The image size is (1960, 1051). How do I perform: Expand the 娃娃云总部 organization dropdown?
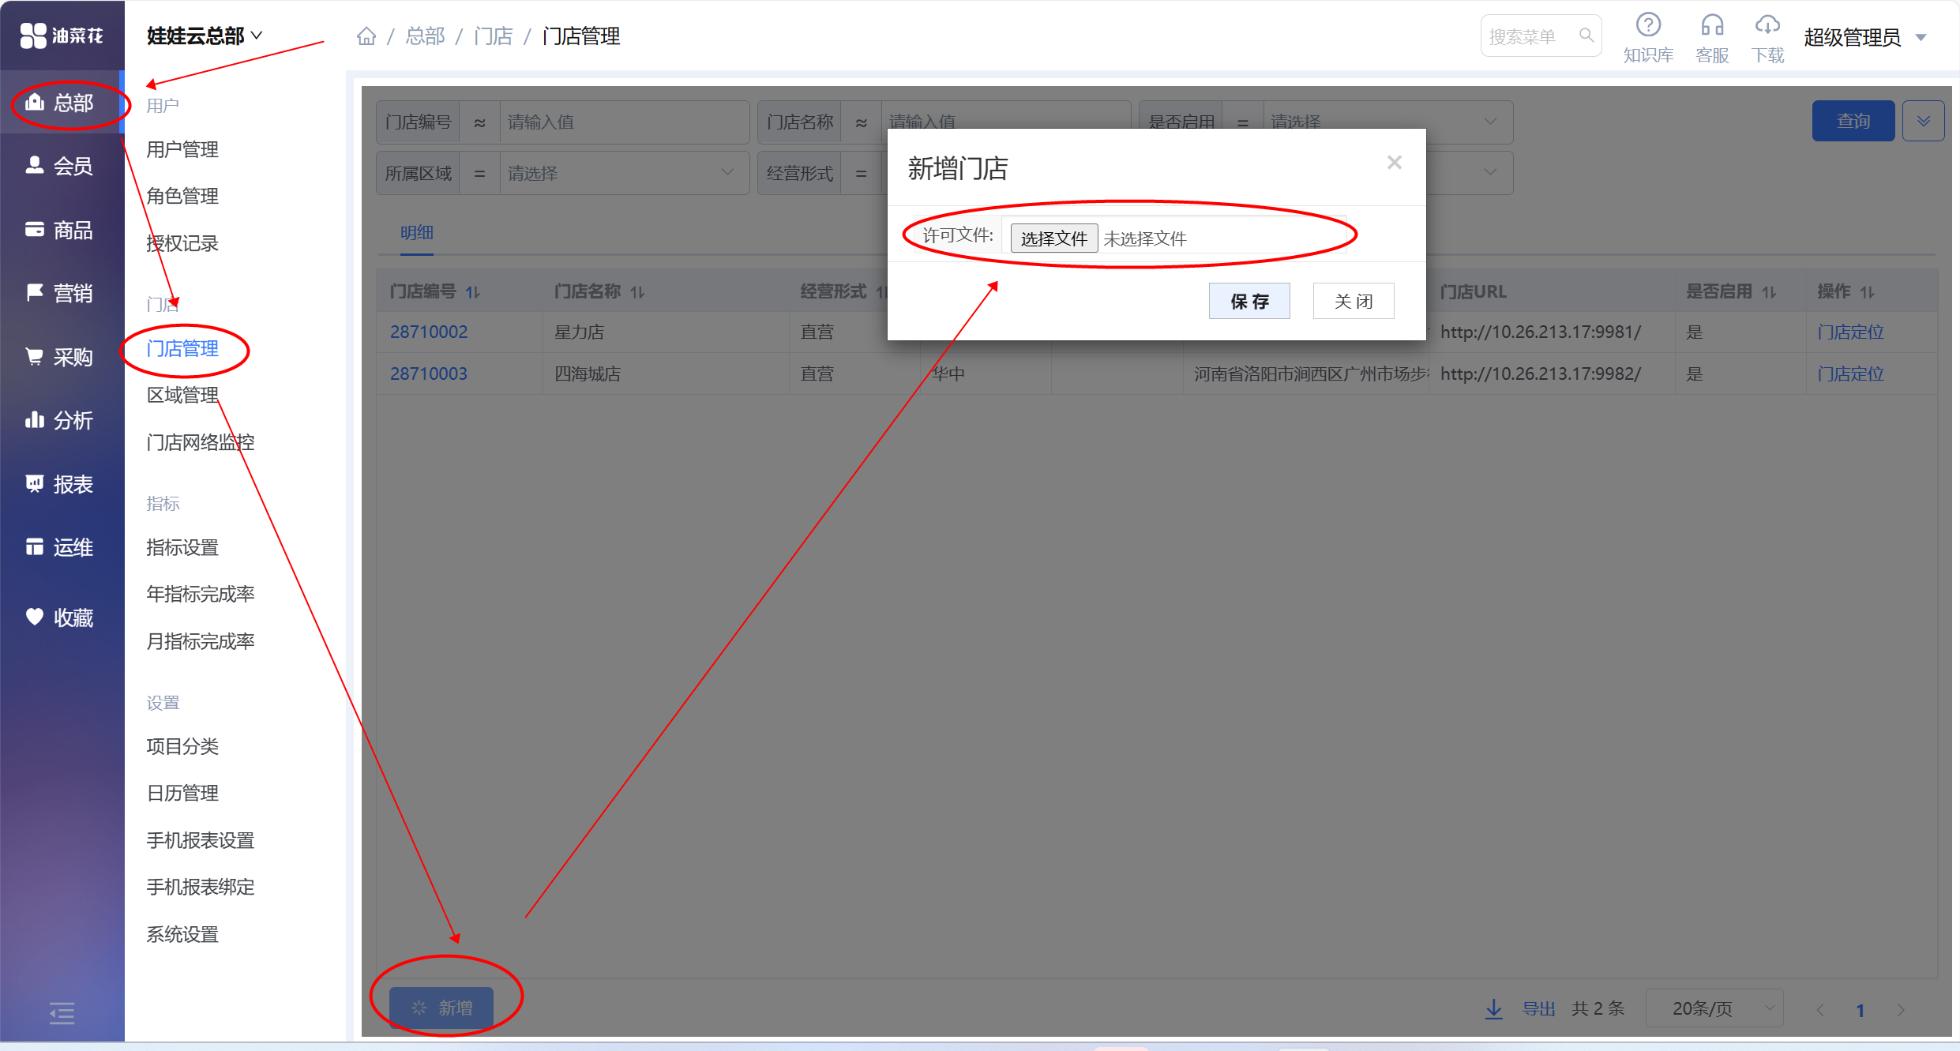pyautogui.click(x=205, y=36)
